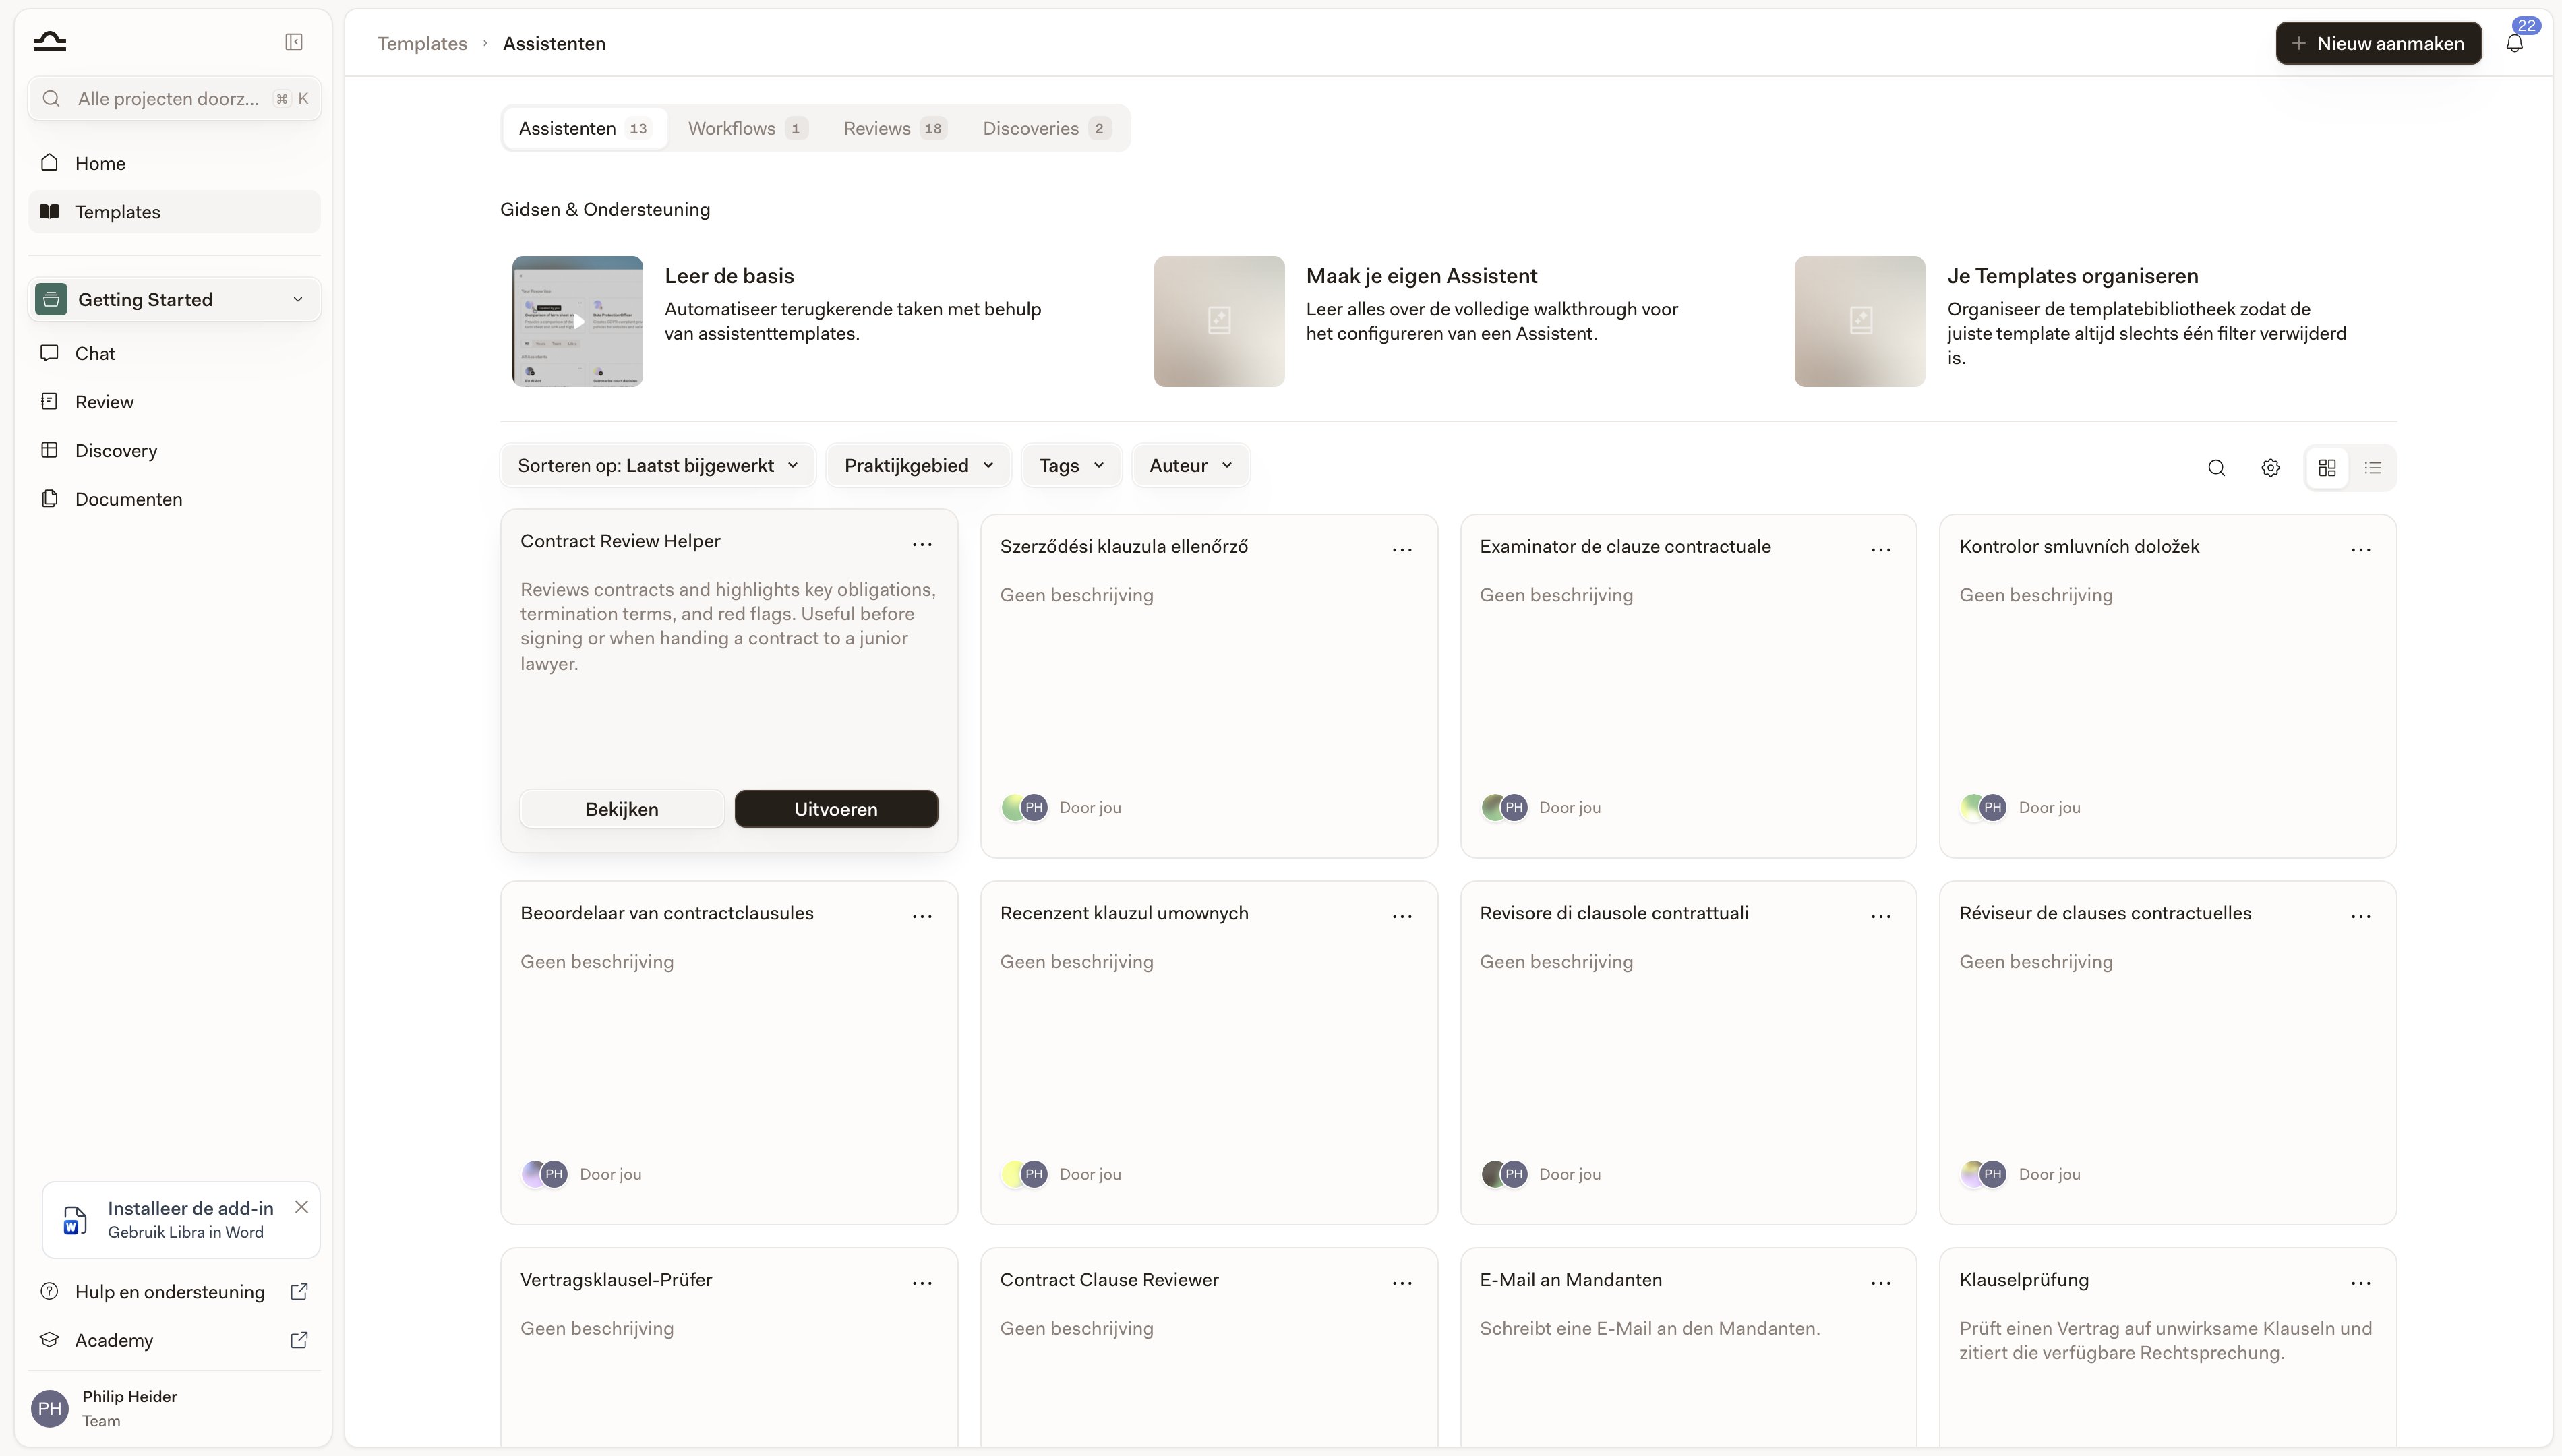Screen dimensions: 2562x1456
Task: Open Chat in the sidebar
Action: coord(174,353)
